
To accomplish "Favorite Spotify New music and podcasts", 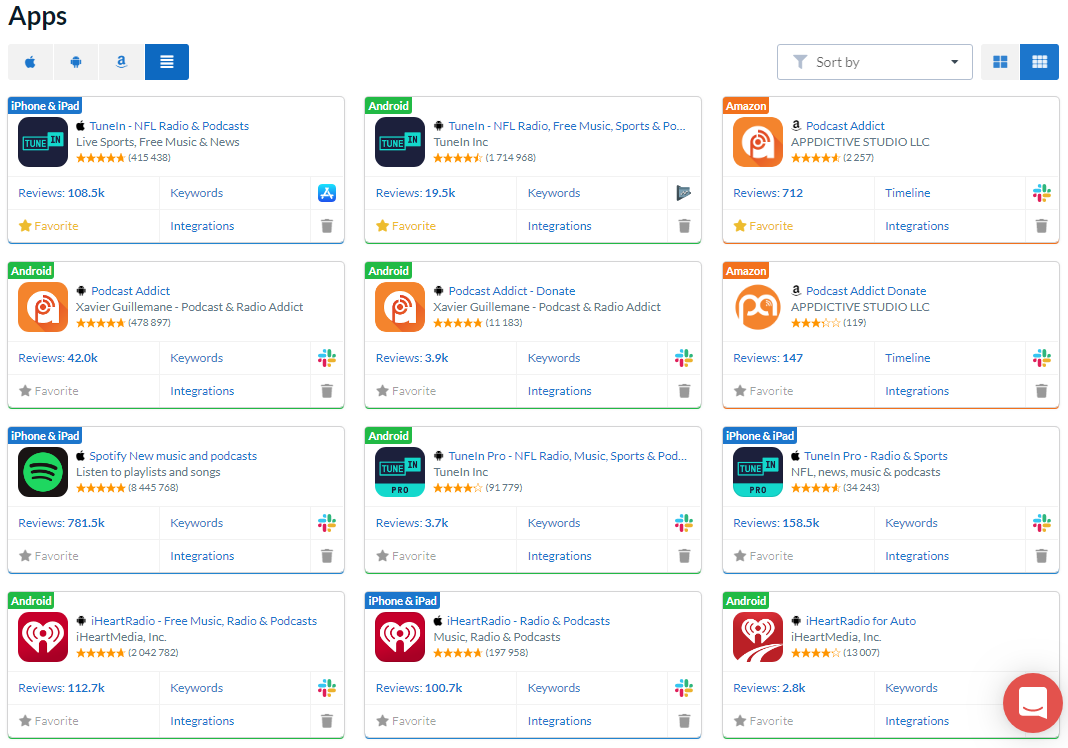I will point(48,555).
